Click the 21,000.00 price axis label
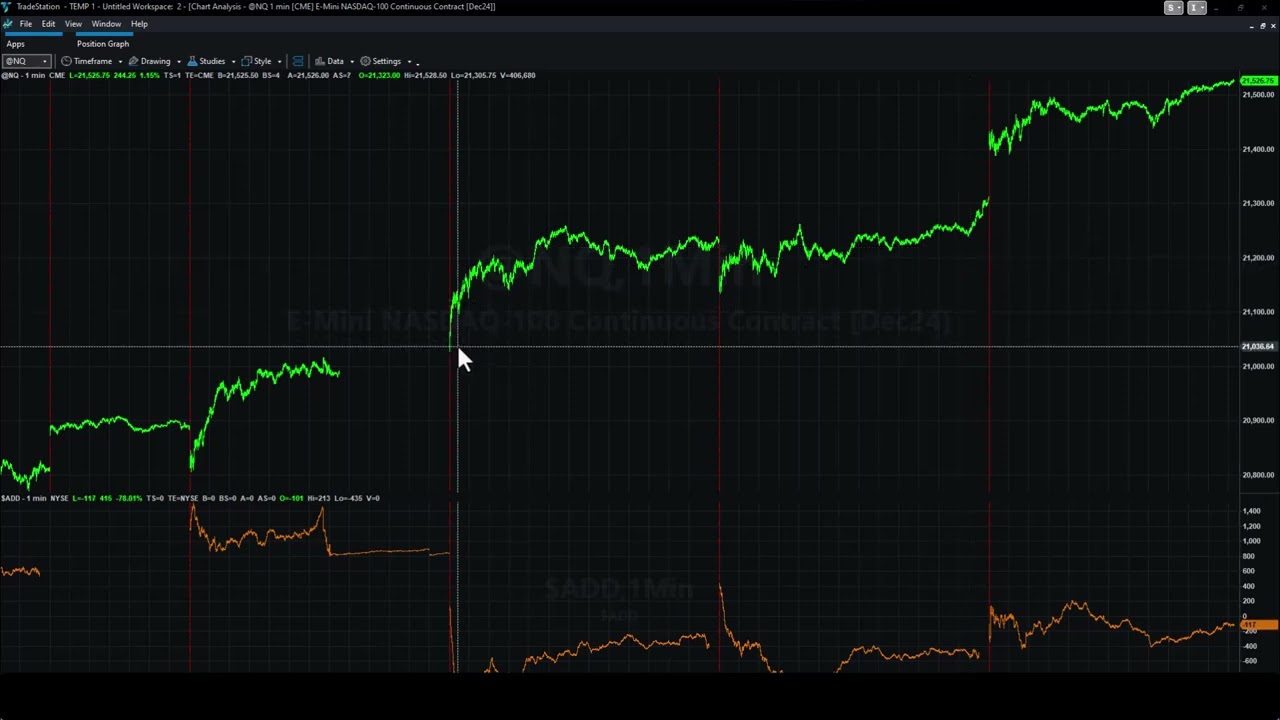The width and height of the screenshot is (1280, 720). coord(1258,366)
